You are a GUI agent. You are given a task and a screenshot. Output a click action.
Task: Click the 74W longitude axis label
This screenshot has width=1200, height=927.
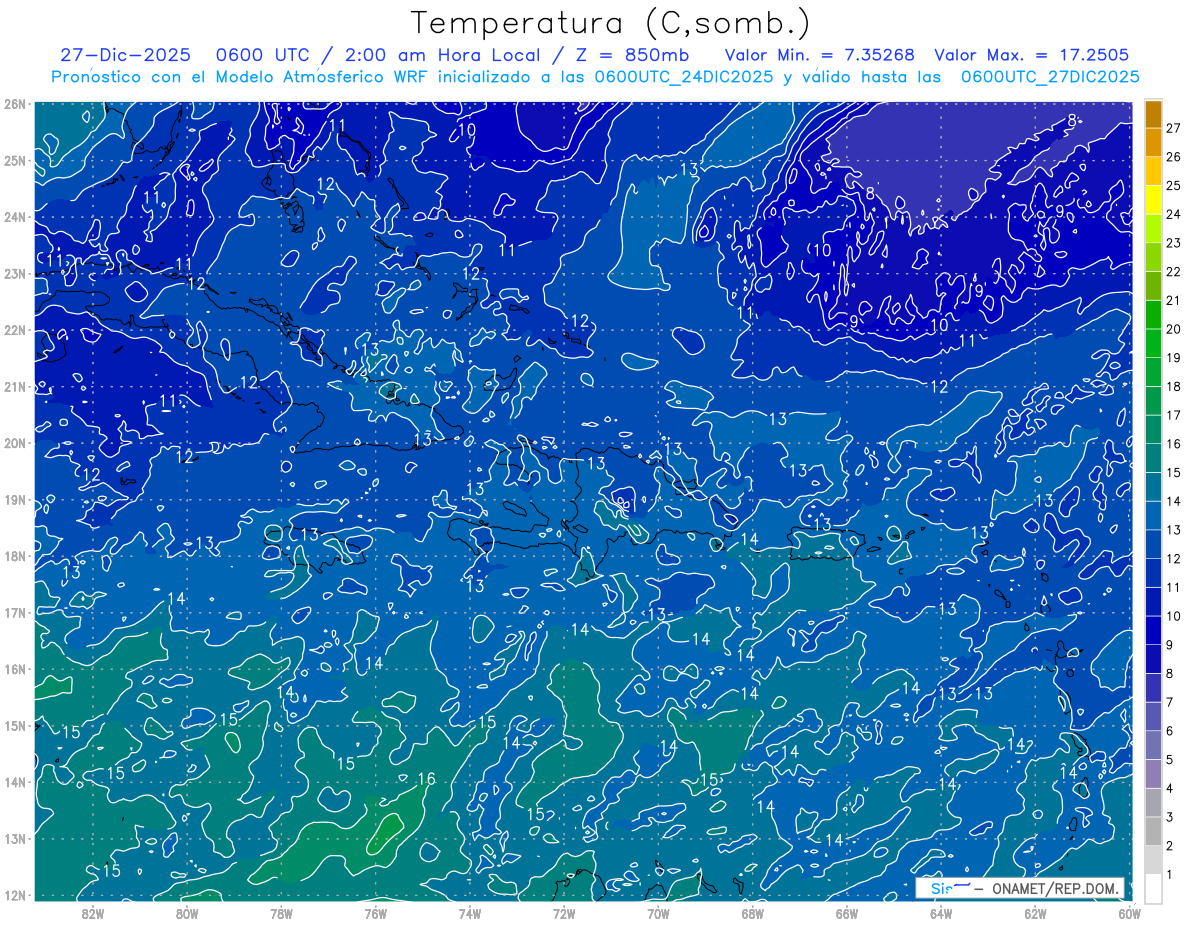point(469,912)
